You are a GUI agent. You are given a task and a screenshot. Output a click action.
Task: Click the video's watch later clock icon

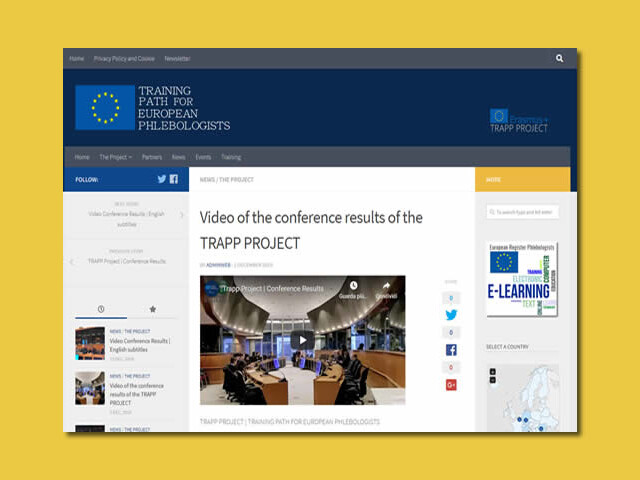coord(353,285)
